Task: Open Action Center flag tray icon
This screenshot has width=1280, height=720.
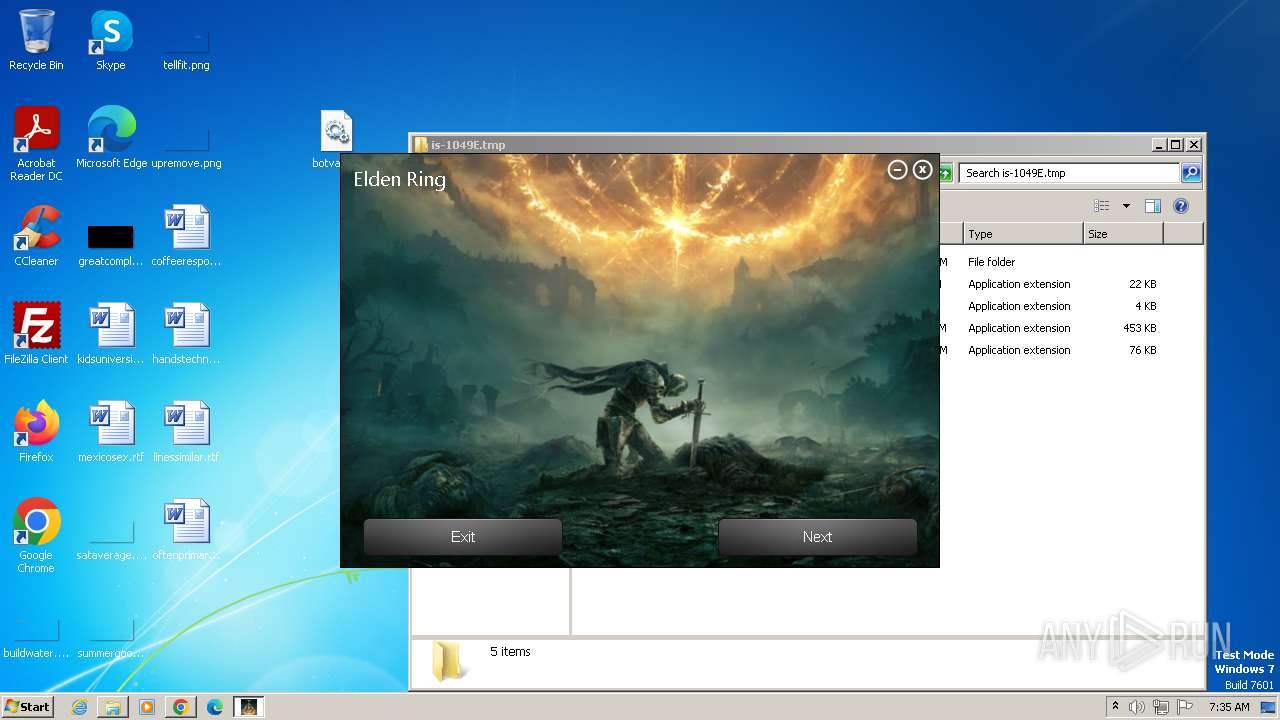Action: 1184,707
